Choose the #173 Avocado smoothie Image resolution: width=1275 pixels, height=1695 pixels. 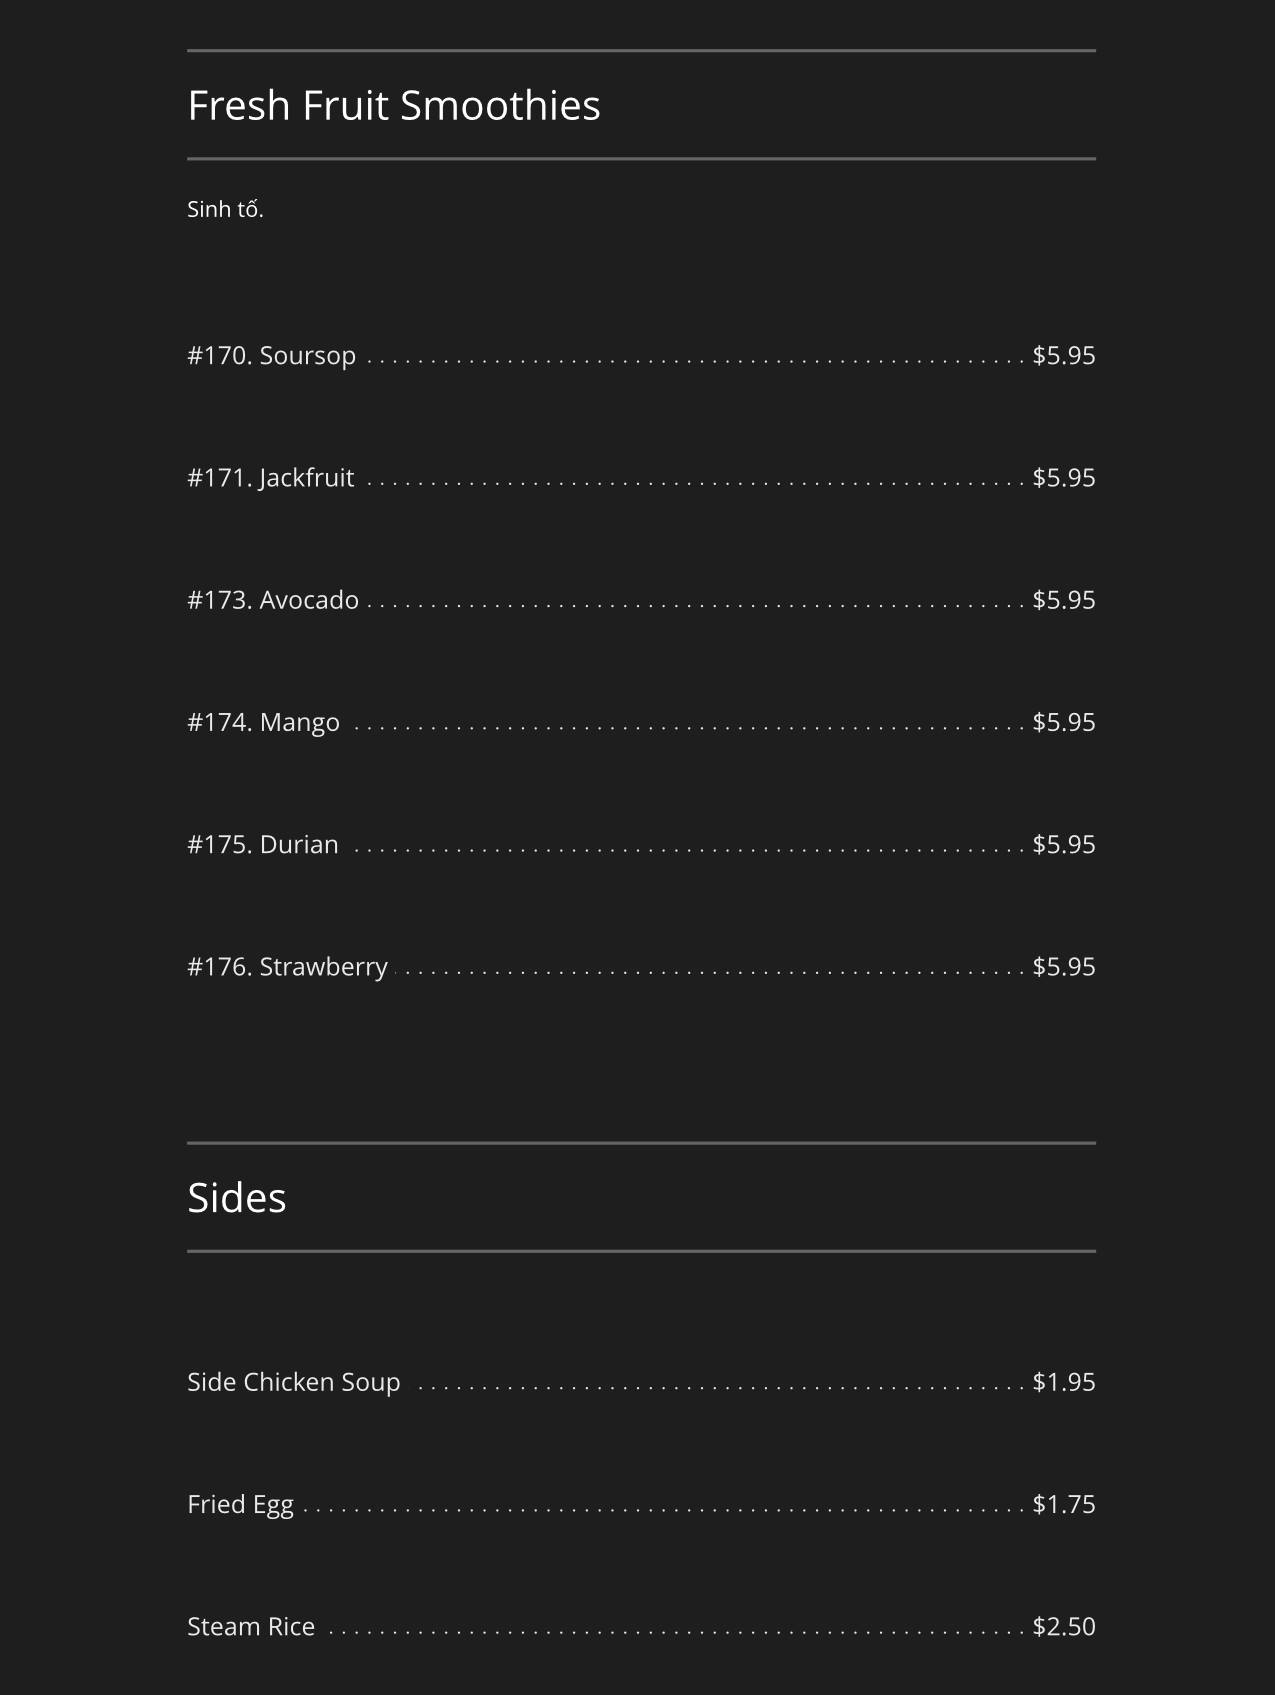coord(272,600)
